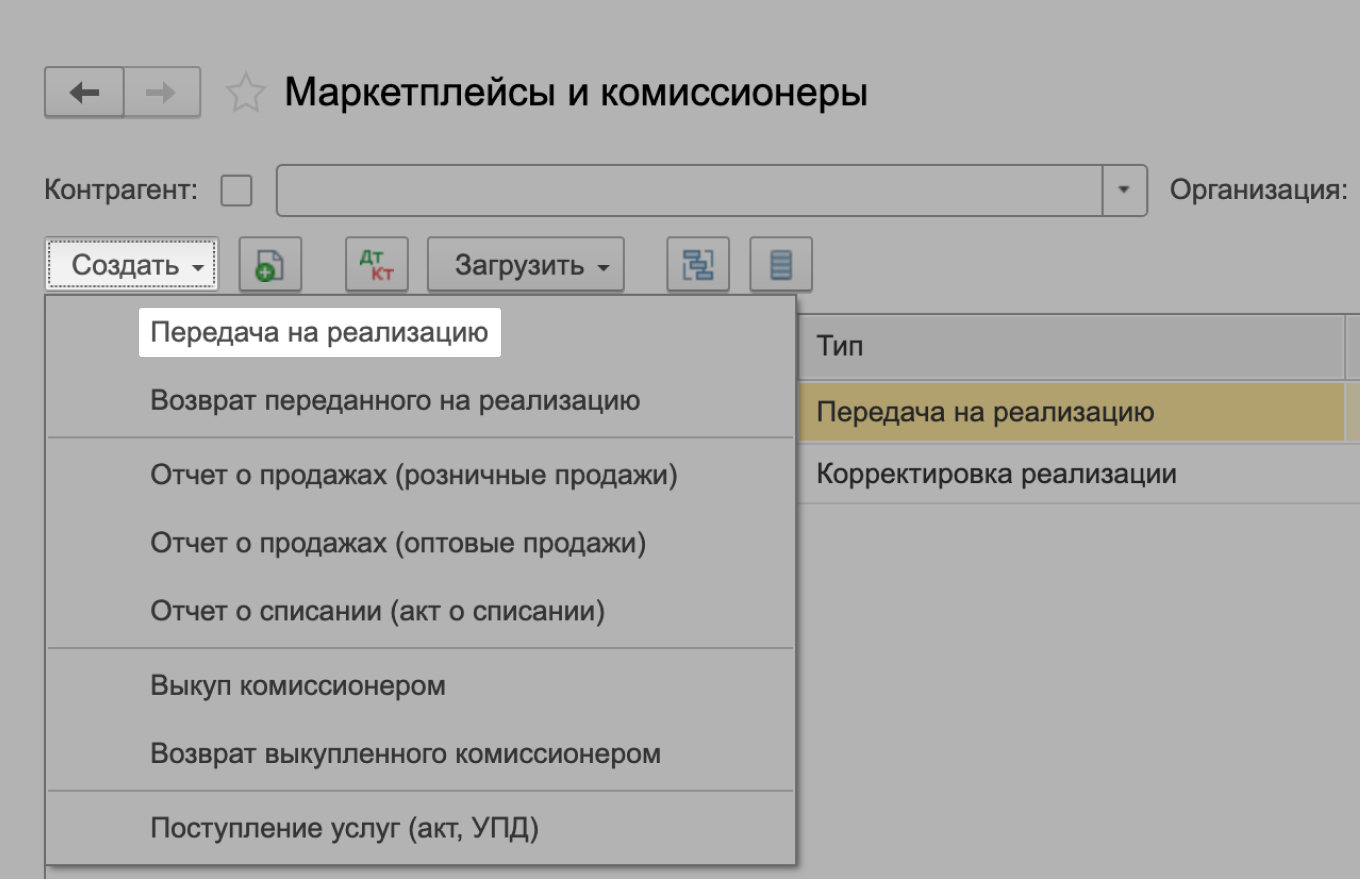Open the Контрагент selection dropdown arrow
This screenshot has height=879, width=1360.
click(x=1126, y=189)
